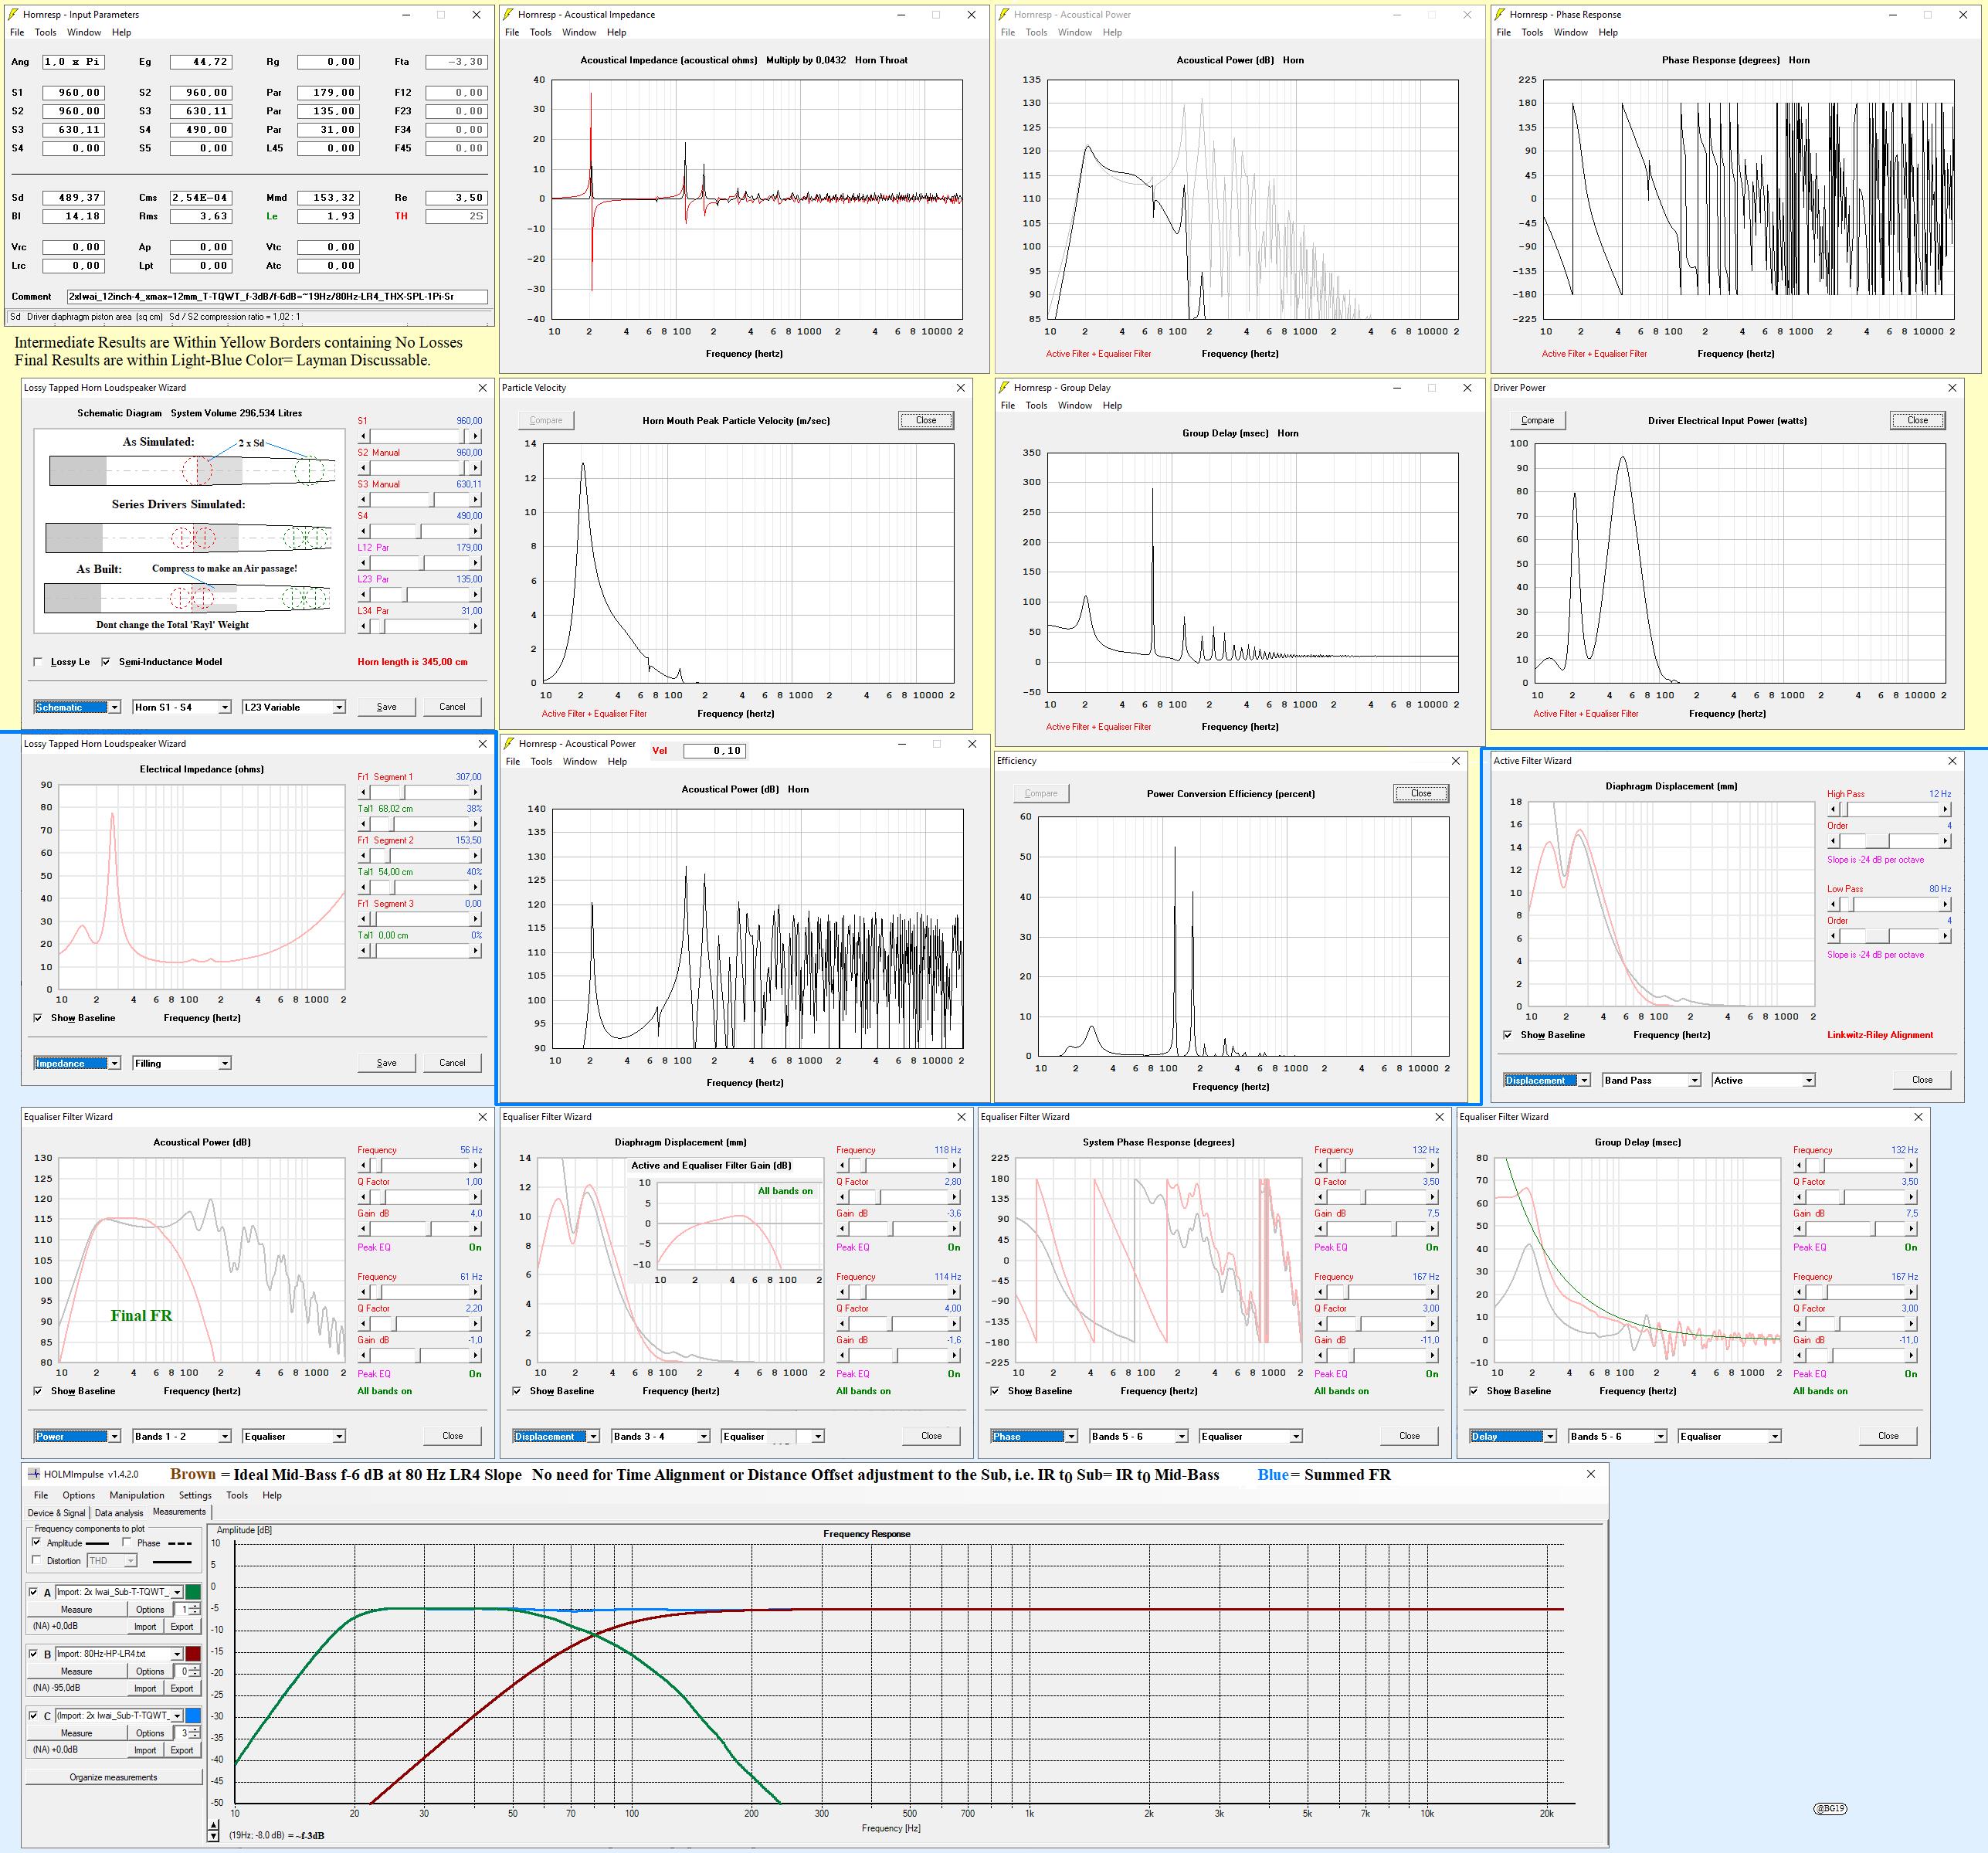Click Save in the Schematic wizard

[x=387, y=707]
